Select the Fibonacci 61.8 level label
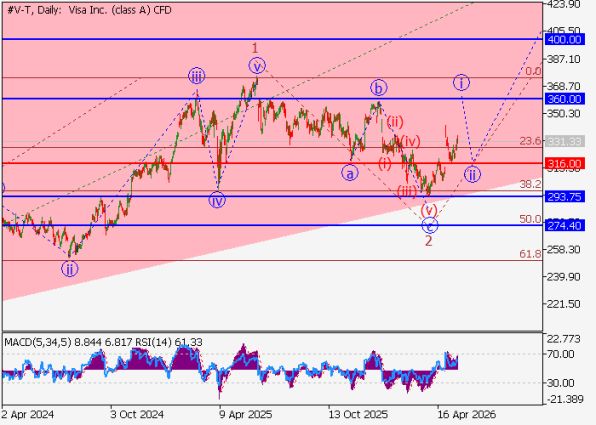Viewport: 596px width, 425px height. 530,254
